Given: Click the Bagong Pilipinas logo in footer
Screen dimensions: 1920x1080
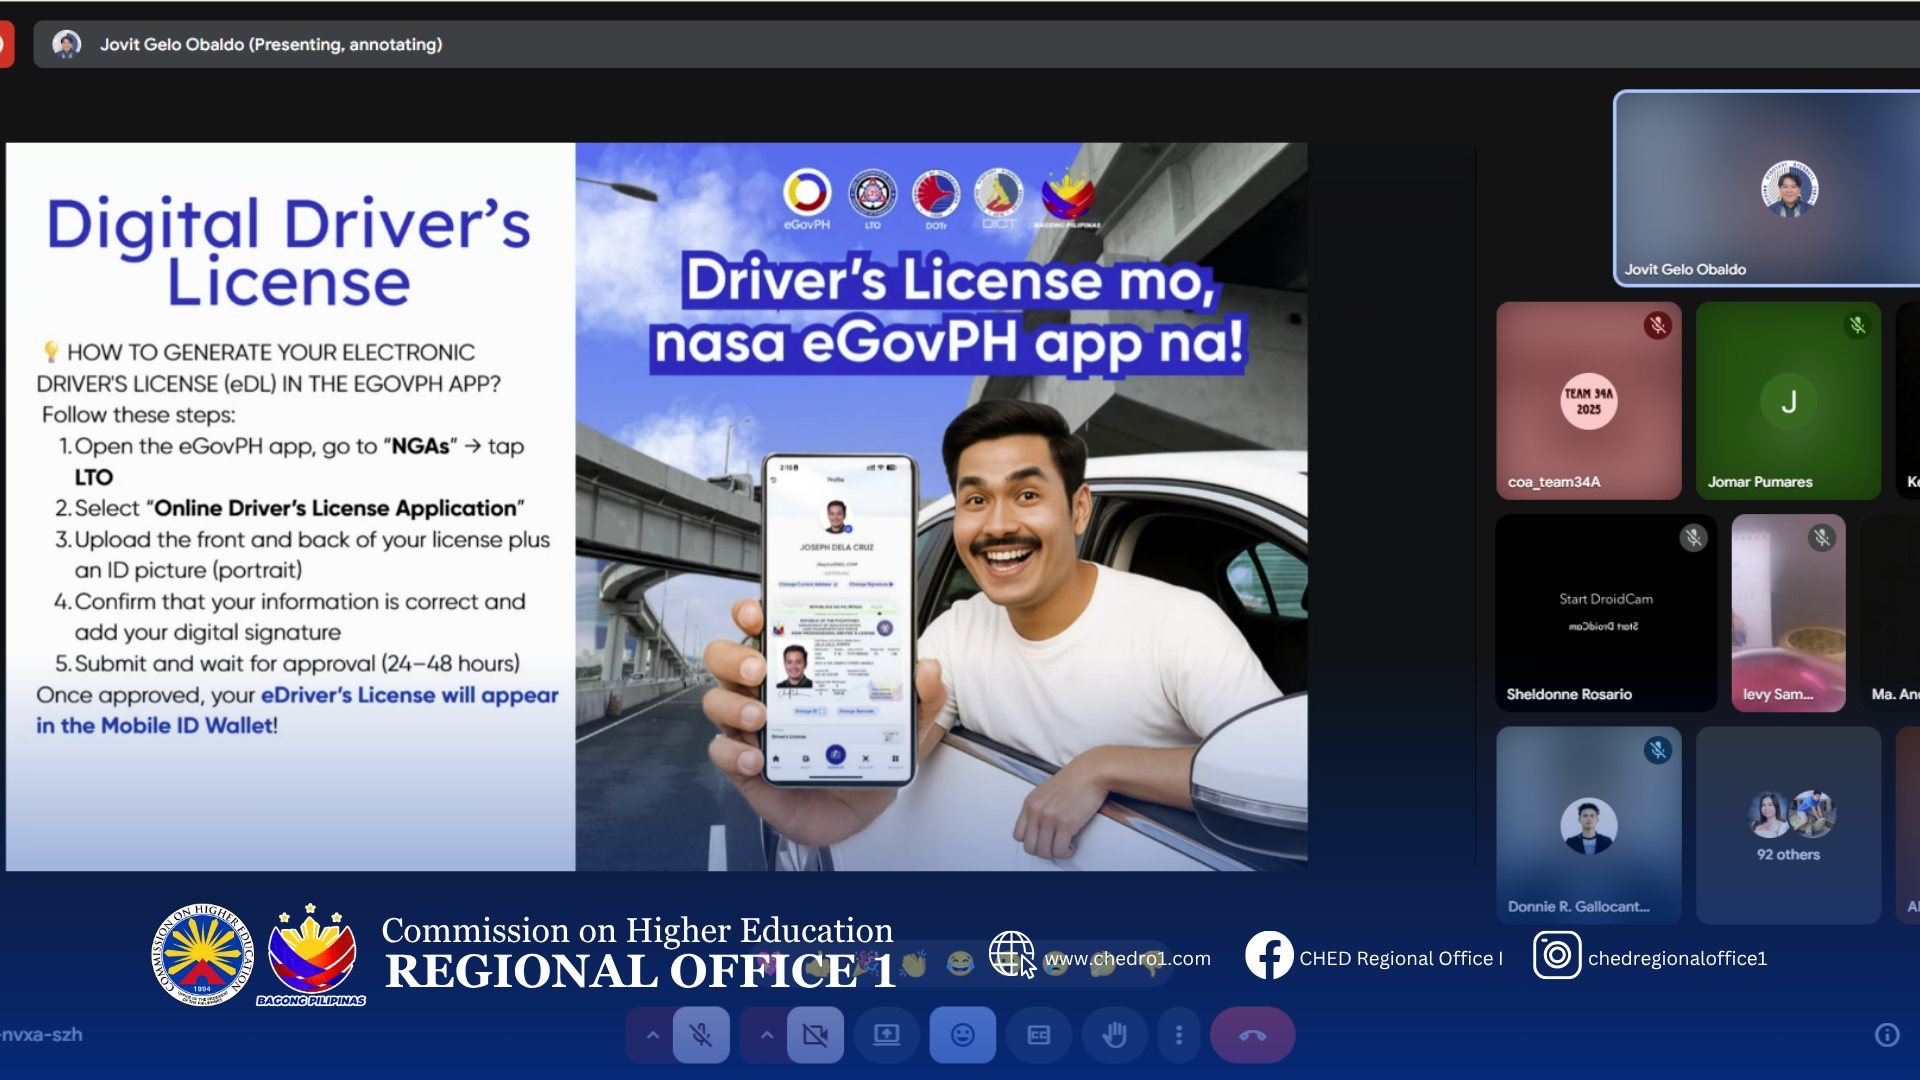Looking at the screenshot, I should pos(311,955).
